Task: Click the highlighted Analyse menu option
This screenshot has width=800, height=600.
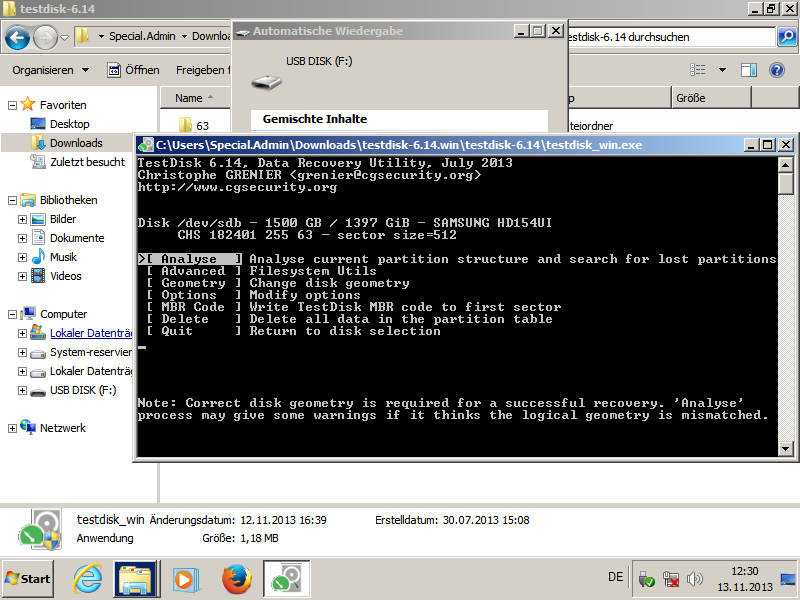Action: (189, 259)
